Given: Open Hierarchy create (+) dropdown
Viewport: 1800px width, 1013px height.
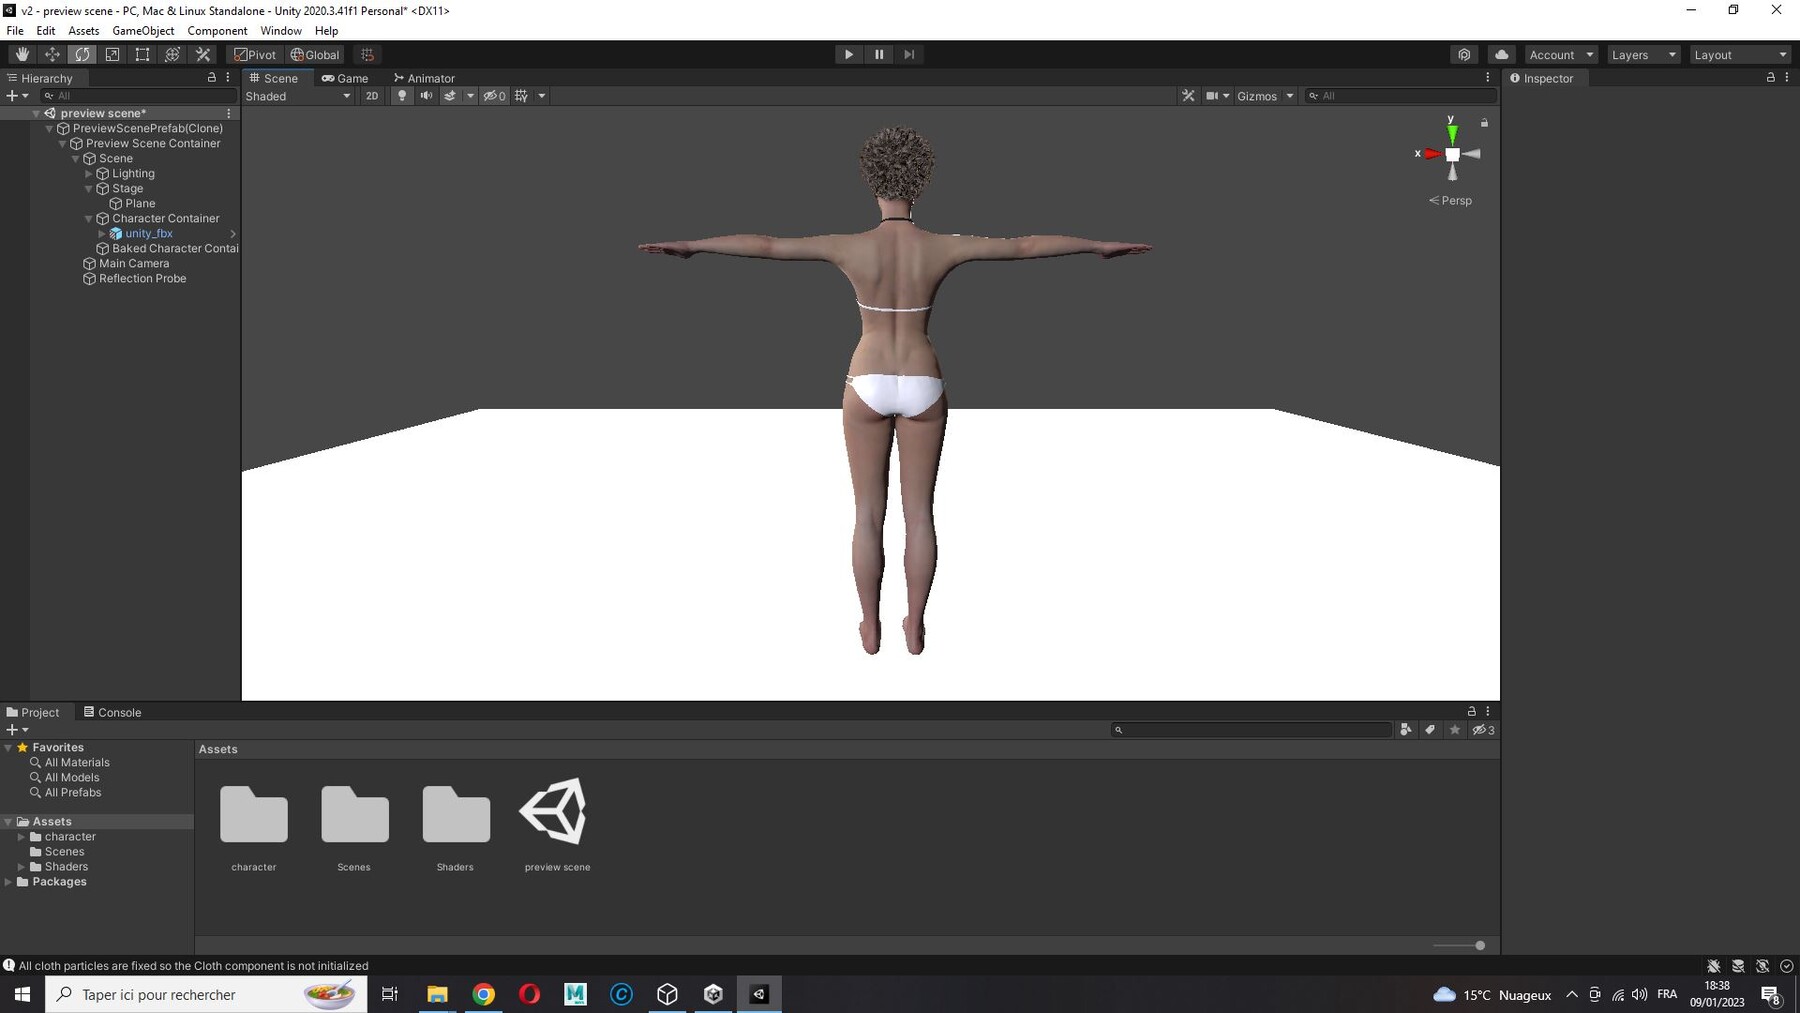Looking at the screenshot, I should pyautogui.click(x=17, y=96).
